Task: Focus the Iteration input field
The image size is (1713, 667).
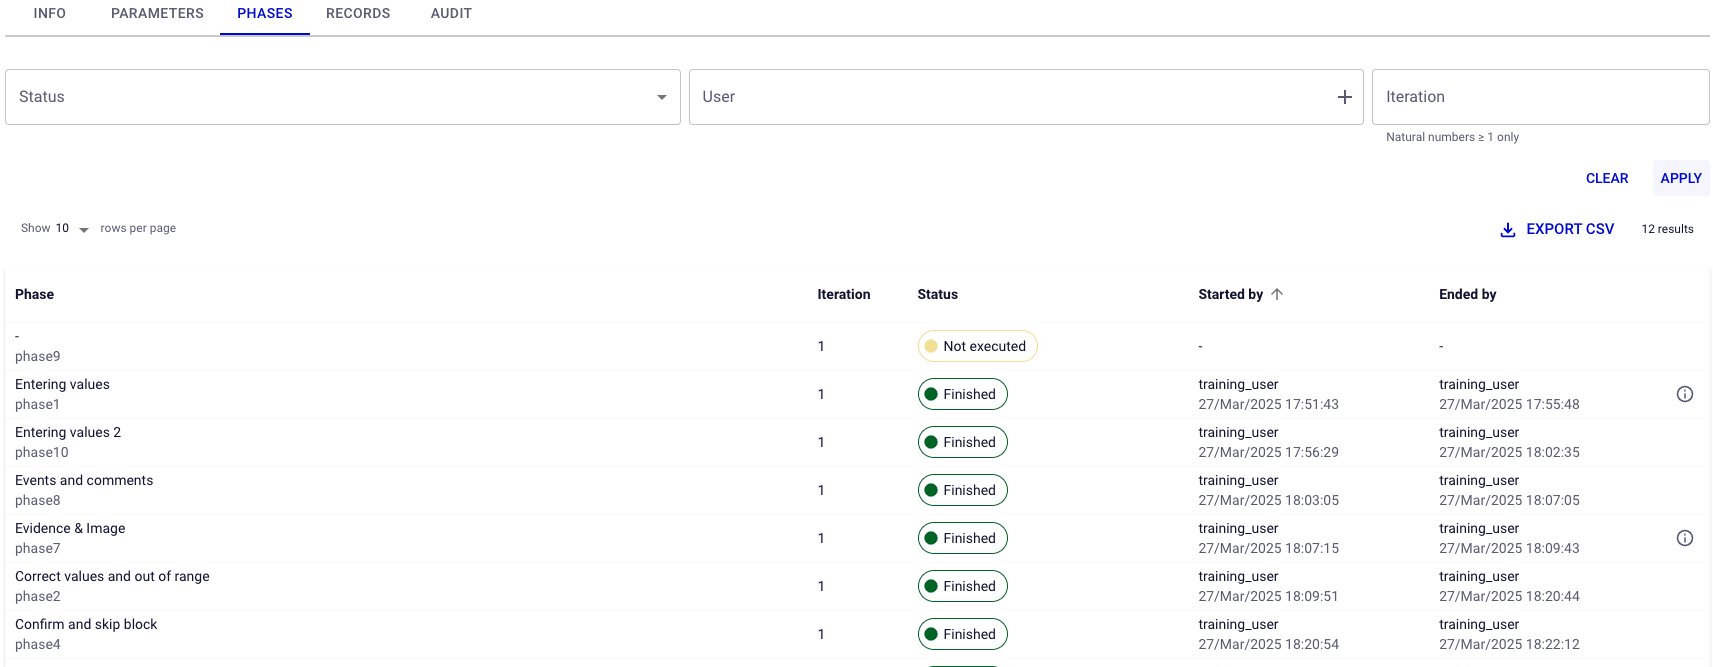Action: (1539, 97)
